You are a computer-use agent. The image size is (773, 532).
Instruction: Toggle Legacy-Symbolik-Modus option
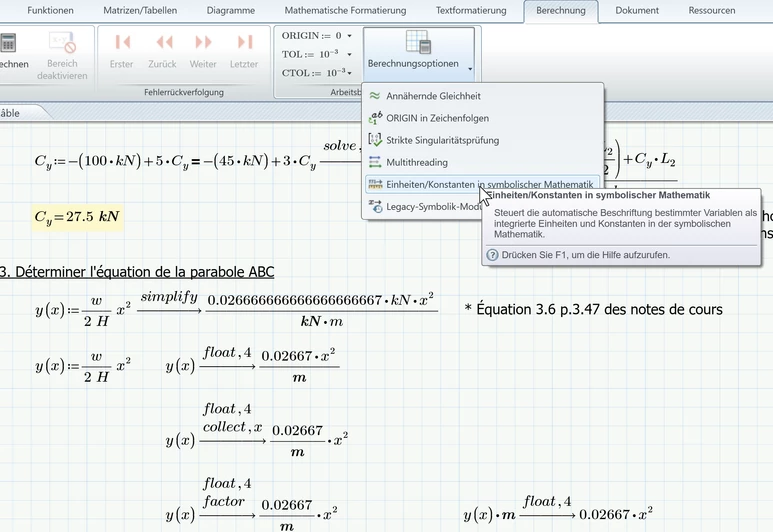pos(424,207)
